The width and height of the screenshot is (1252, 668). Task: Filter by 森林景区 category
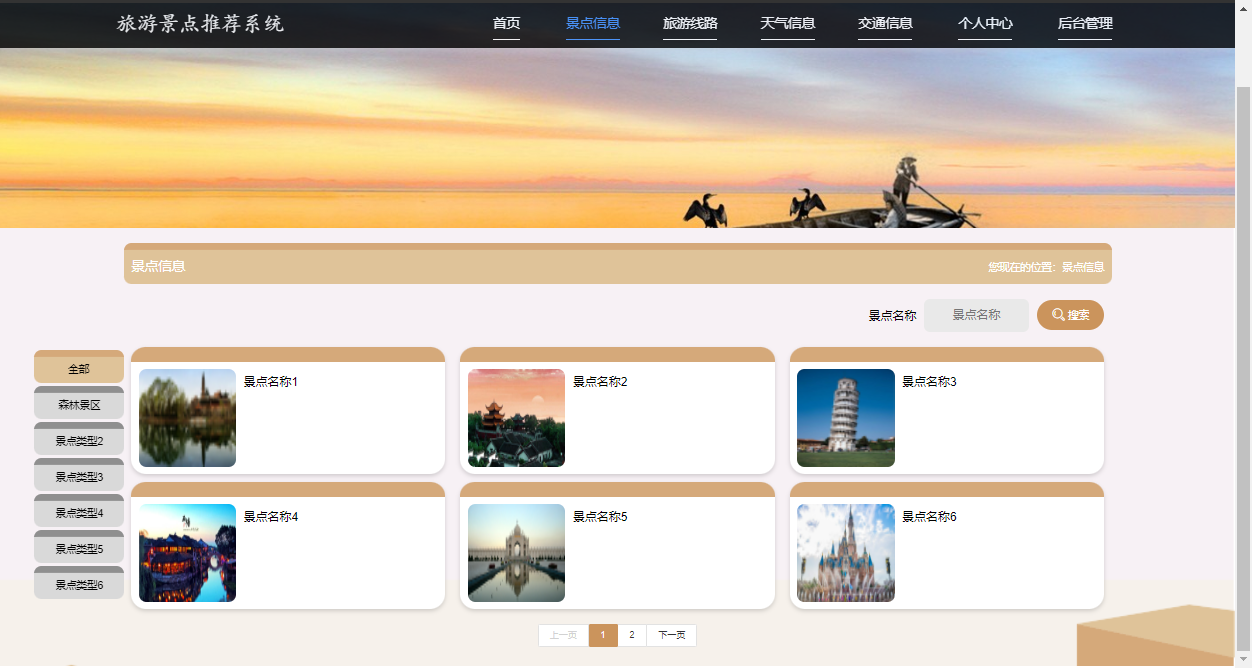[x=79, y=405]
